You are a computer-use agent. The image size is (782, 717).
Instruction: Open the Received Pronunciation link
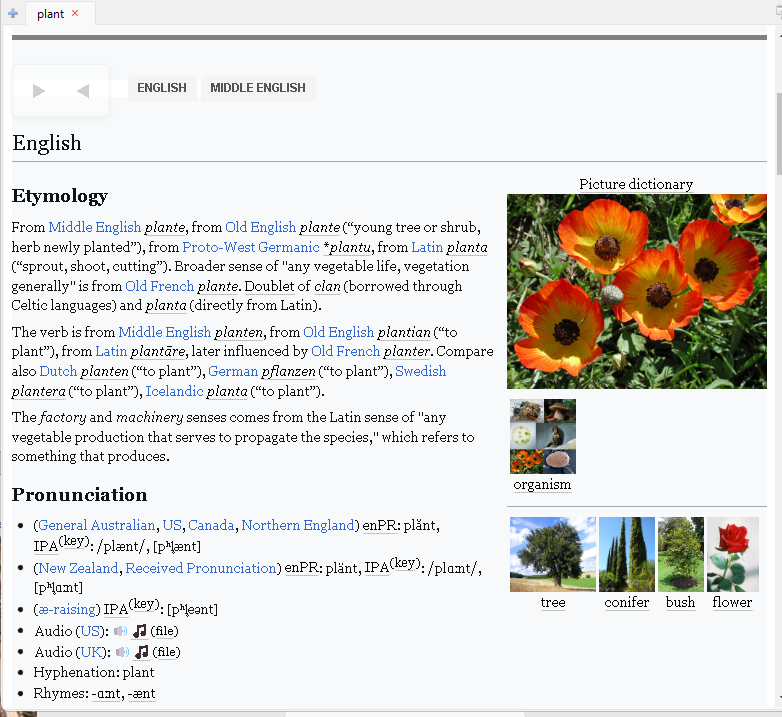201,568
